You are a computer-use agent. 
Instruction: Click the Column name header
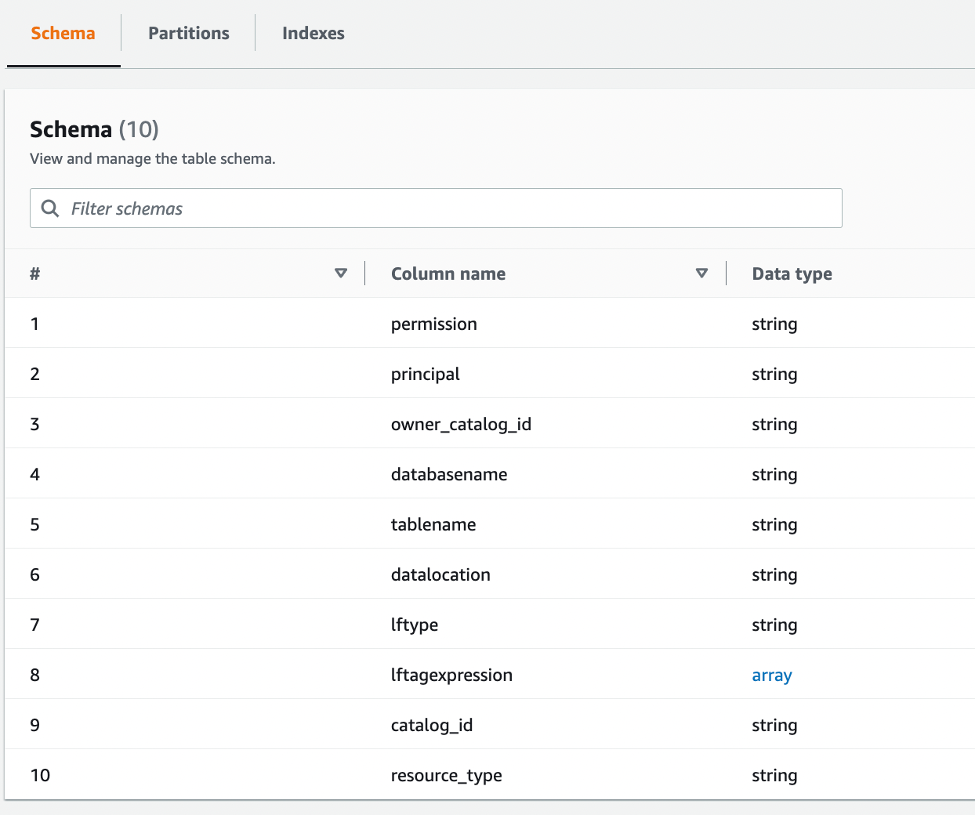(x=448, y=274)
